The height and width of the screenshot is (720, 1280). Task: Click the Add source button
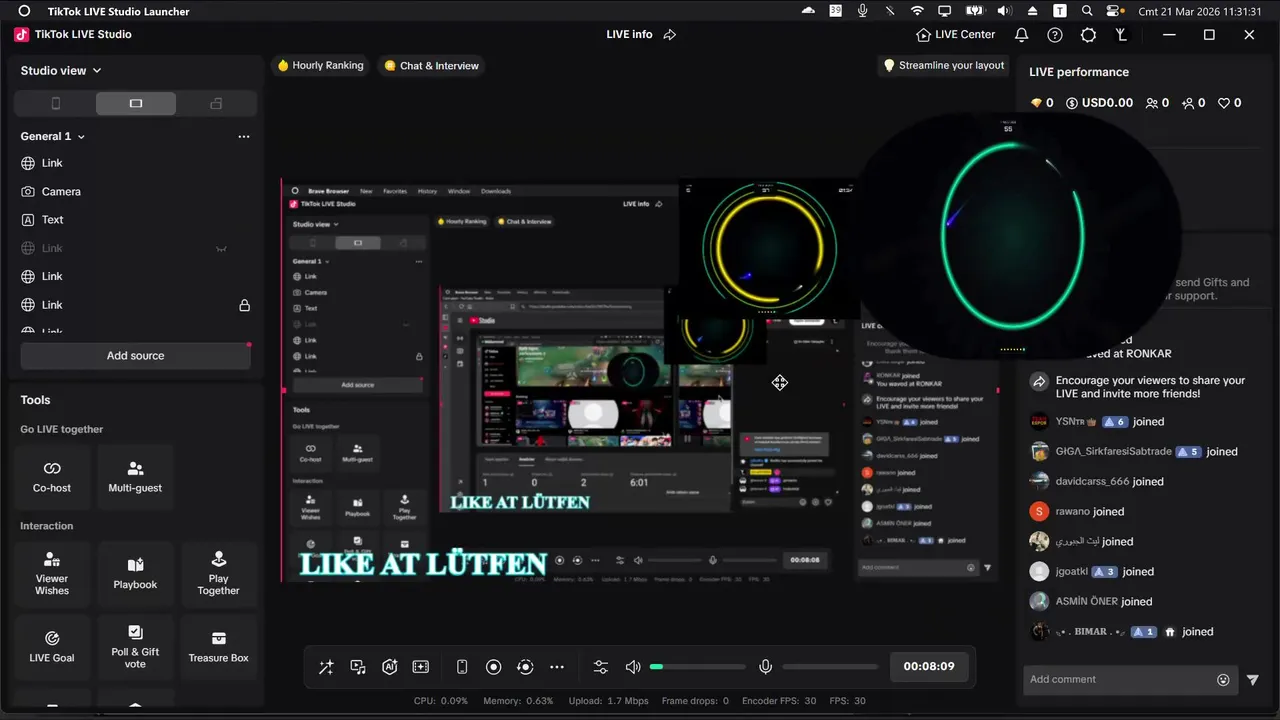135,356
